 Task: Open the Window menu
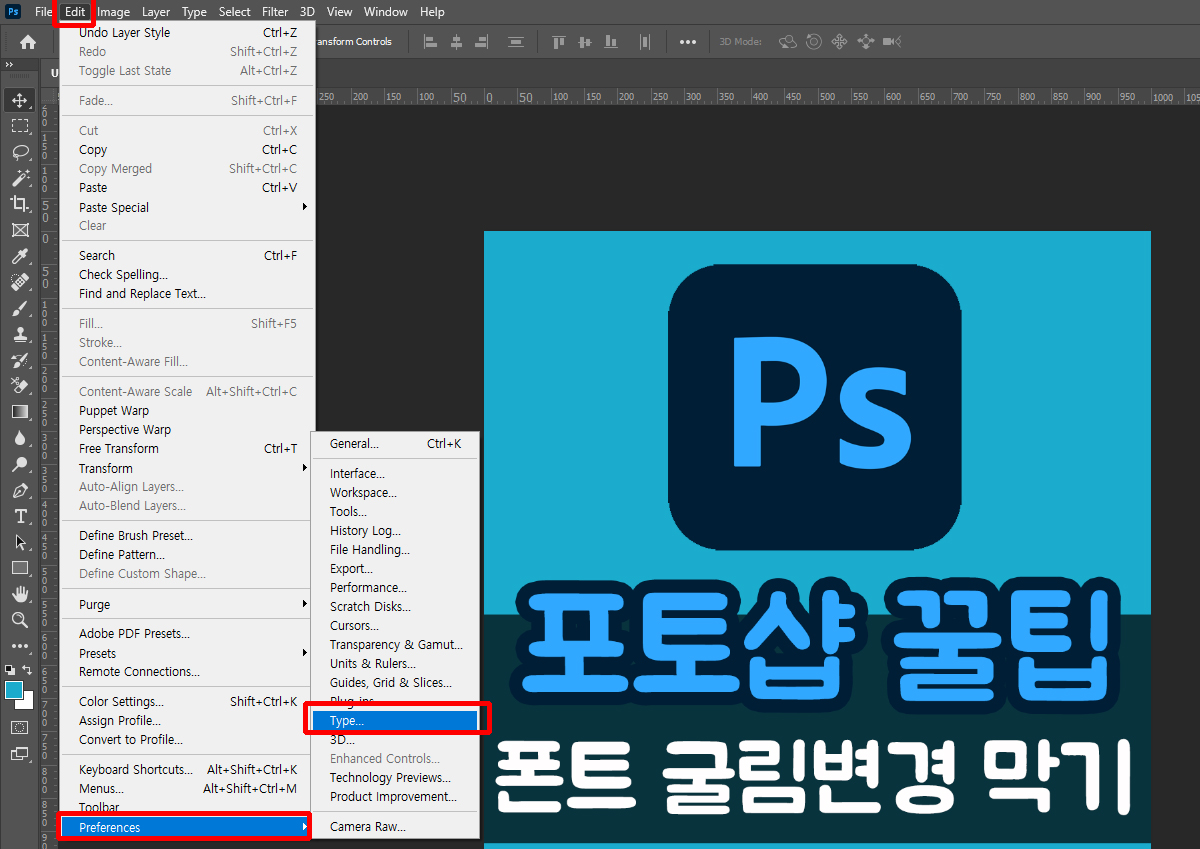coord(385,12)
